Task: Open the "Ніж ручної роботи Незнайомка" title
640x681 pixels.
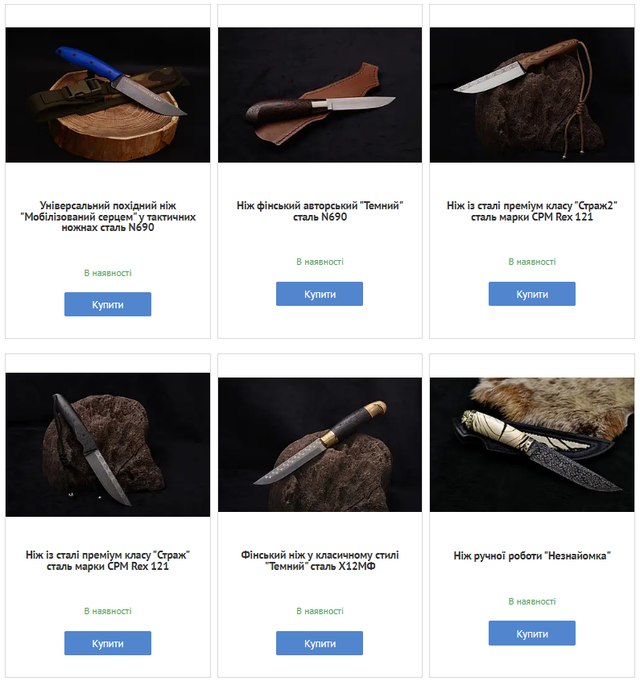Action: (532, 555)
